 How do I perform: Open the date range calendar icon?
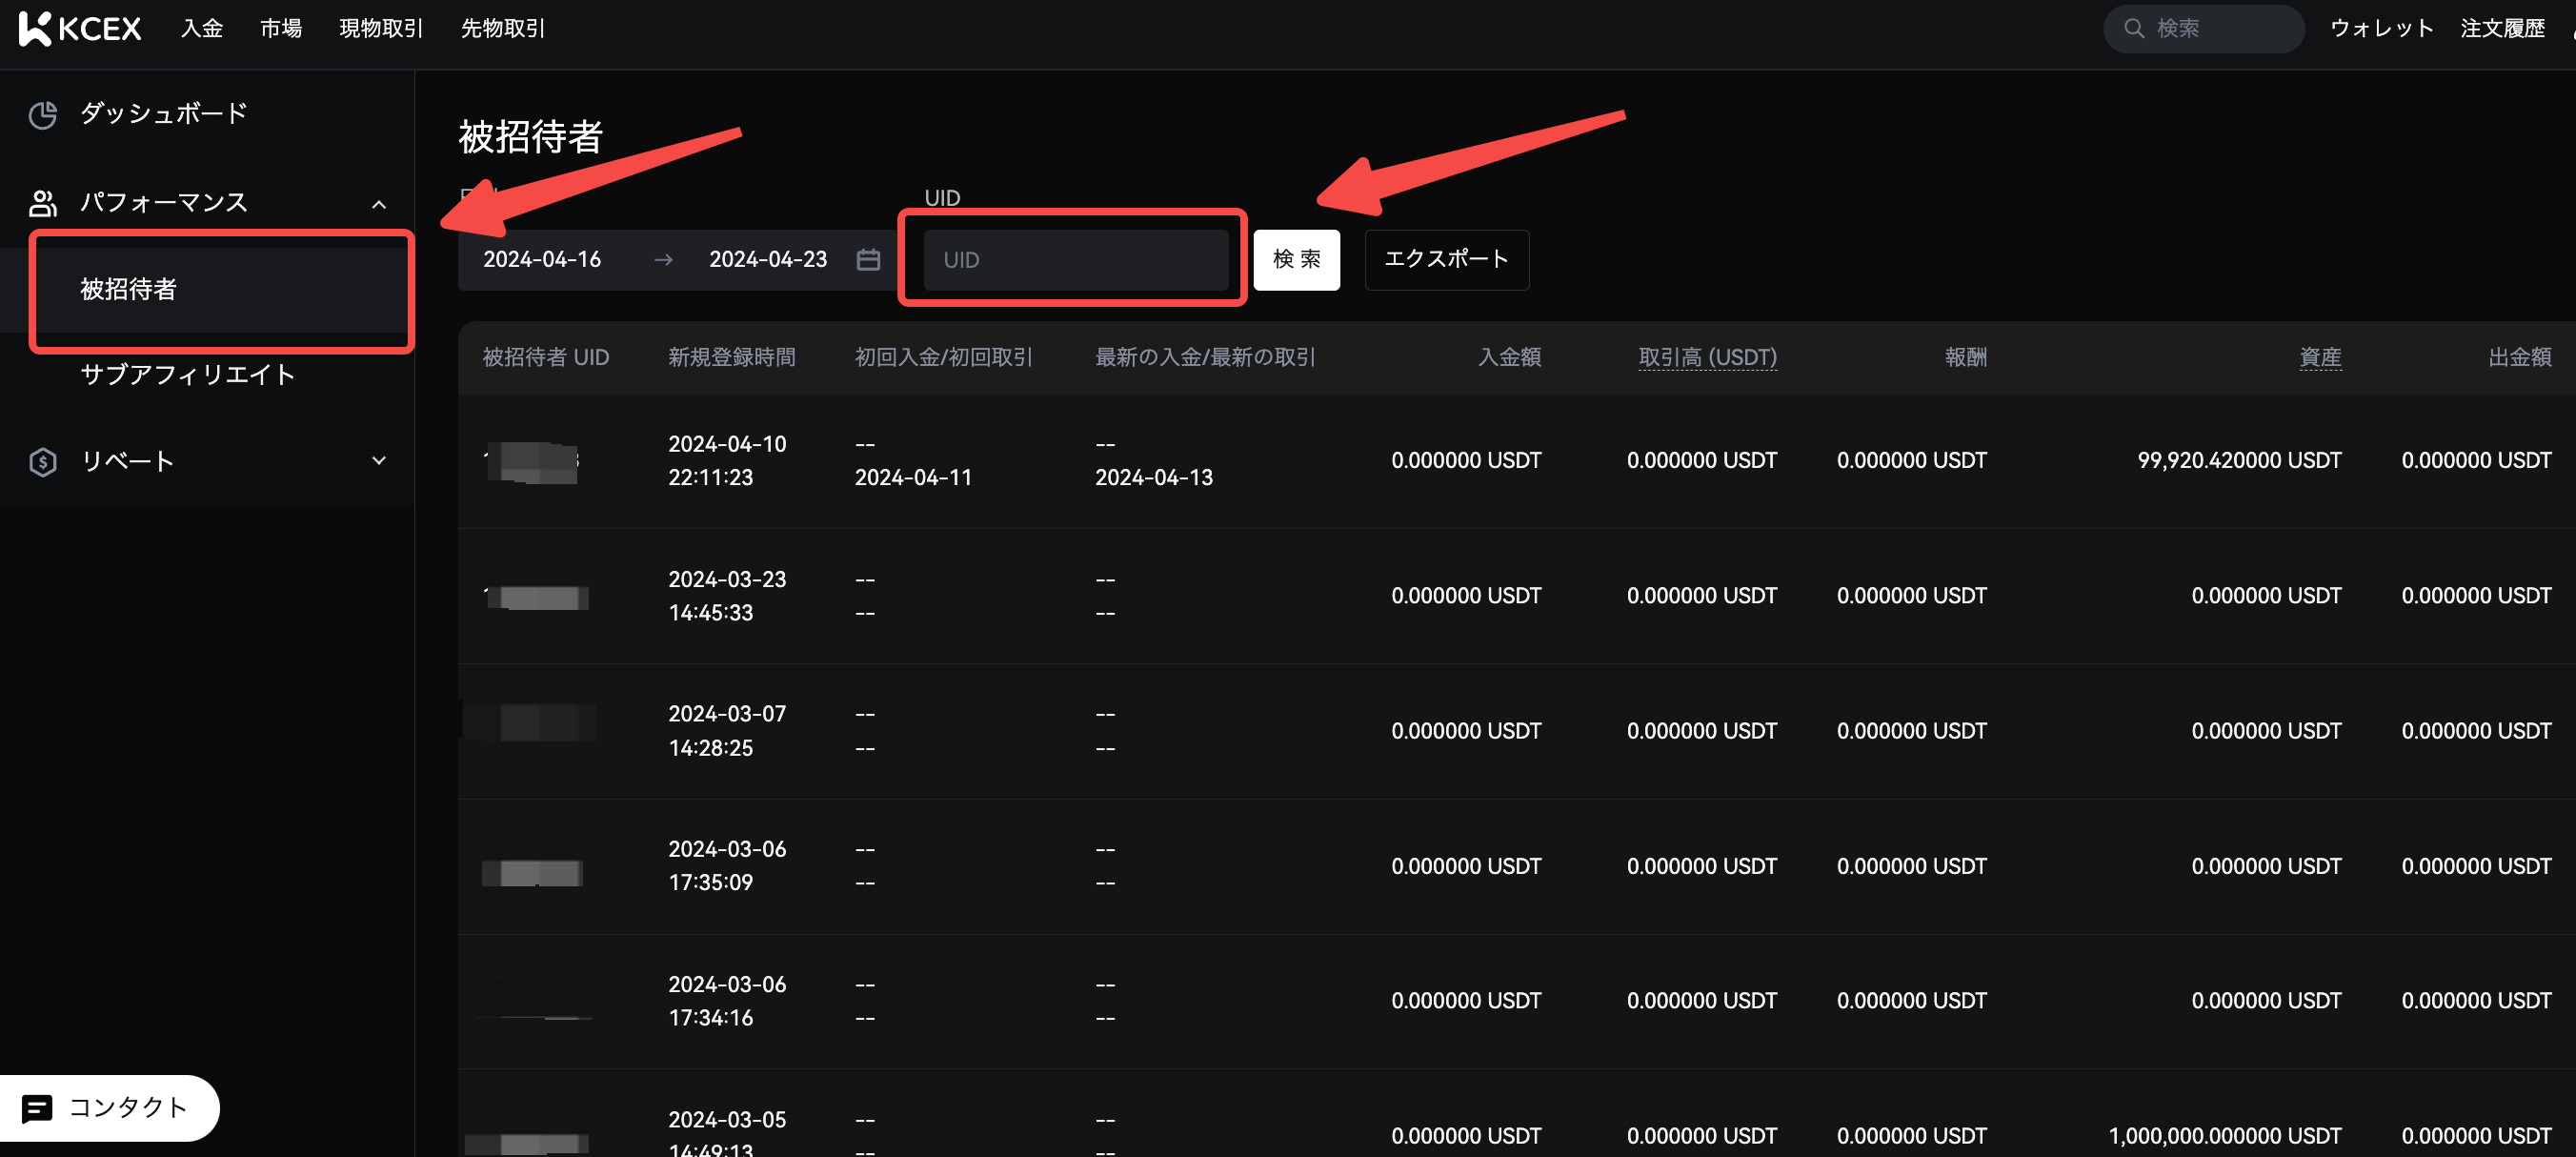(868, 260)
